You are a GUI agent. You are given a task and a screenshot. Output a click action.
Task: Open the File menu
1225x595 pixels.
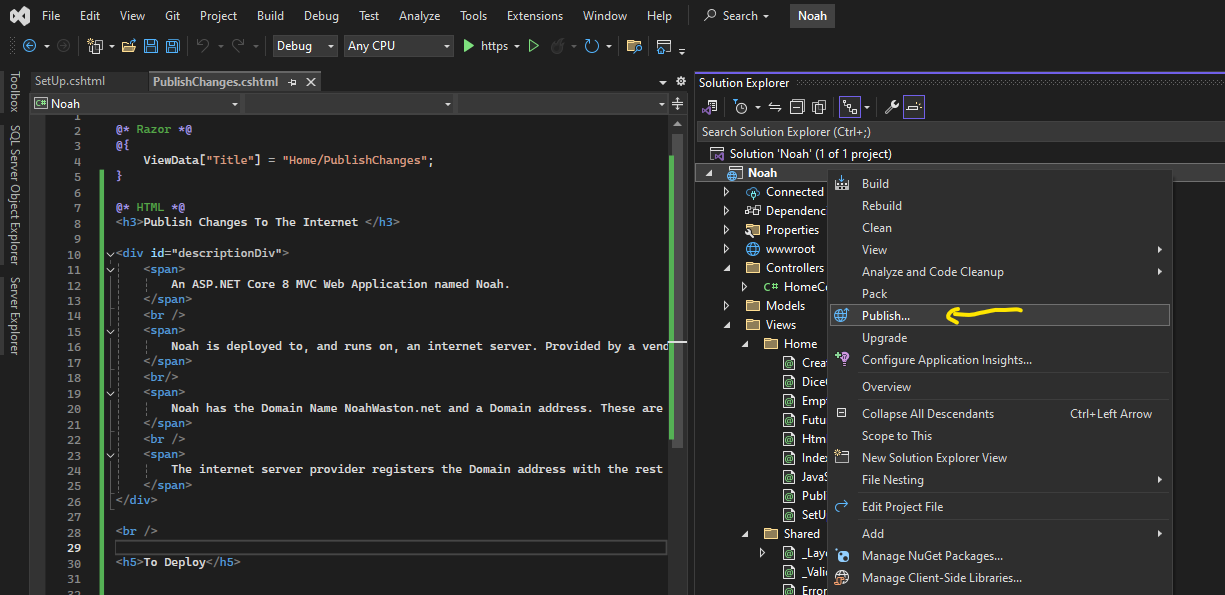tap(51, 16)
